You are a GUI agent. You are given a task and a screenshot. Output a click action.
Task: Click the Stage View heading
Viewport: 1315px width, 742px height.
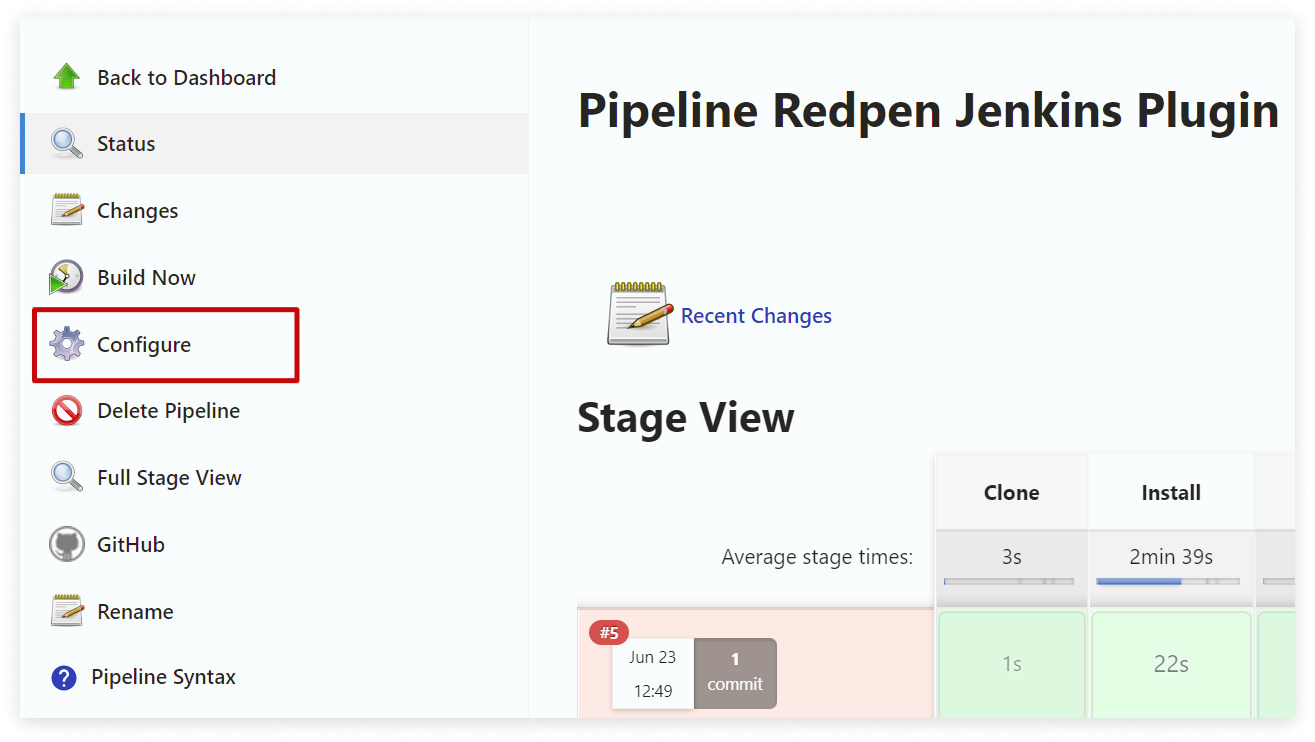pyautogui.click(x=686, y=418)
